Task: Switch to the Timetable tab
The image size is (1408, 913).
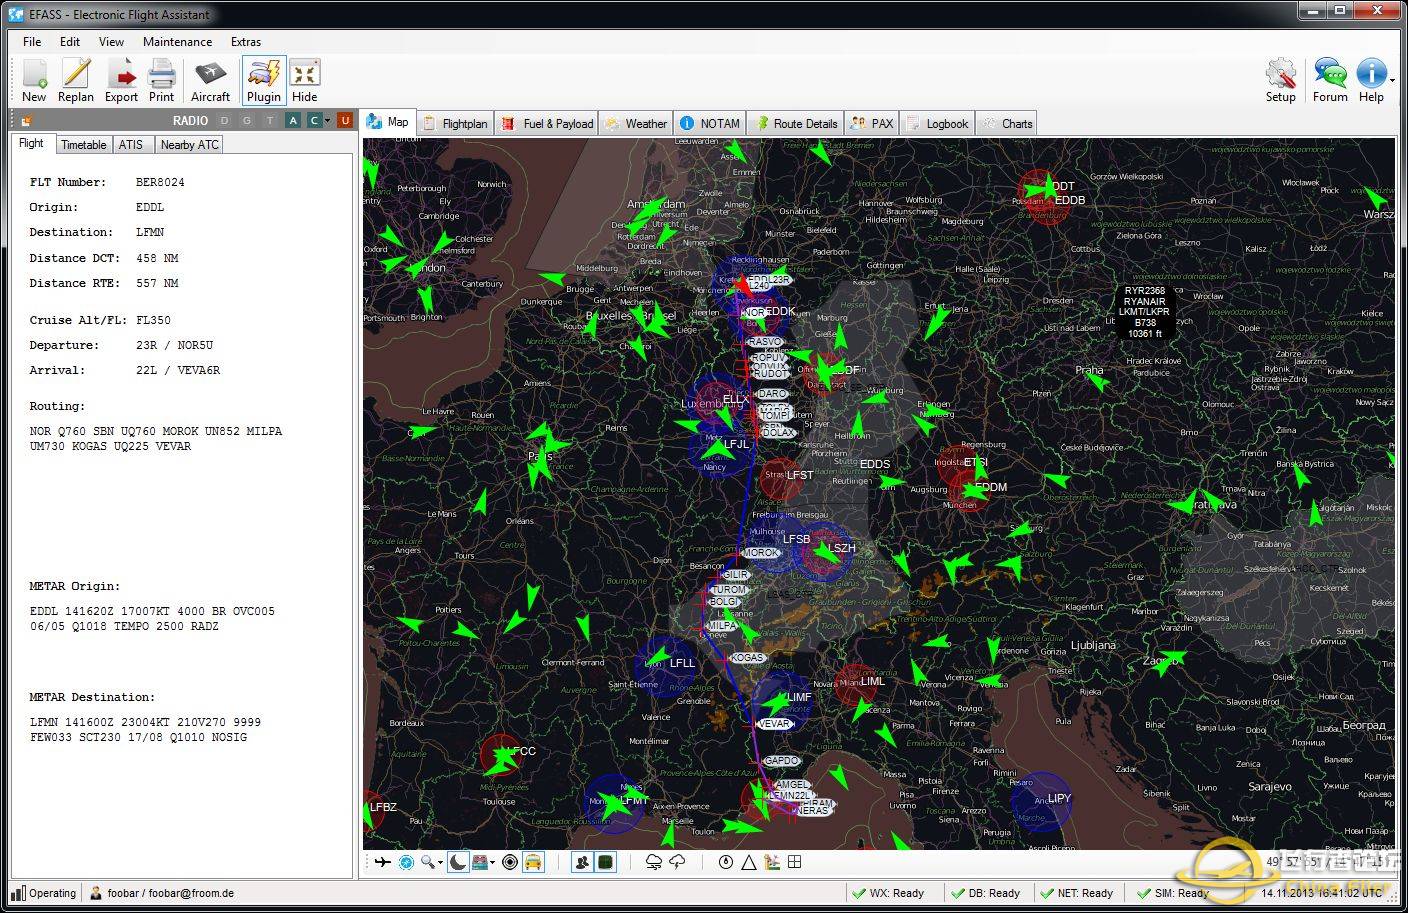Action: click(83, 145)
